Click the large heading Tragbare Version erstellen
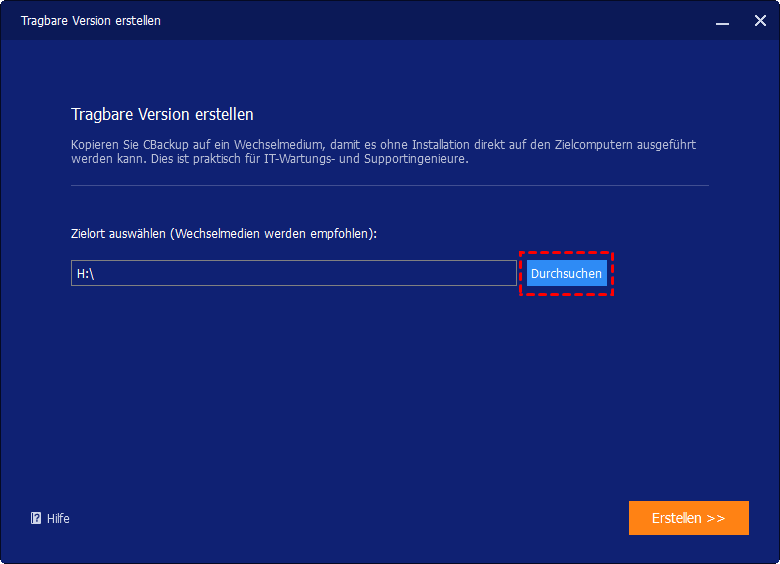 (x=162, y=114)
